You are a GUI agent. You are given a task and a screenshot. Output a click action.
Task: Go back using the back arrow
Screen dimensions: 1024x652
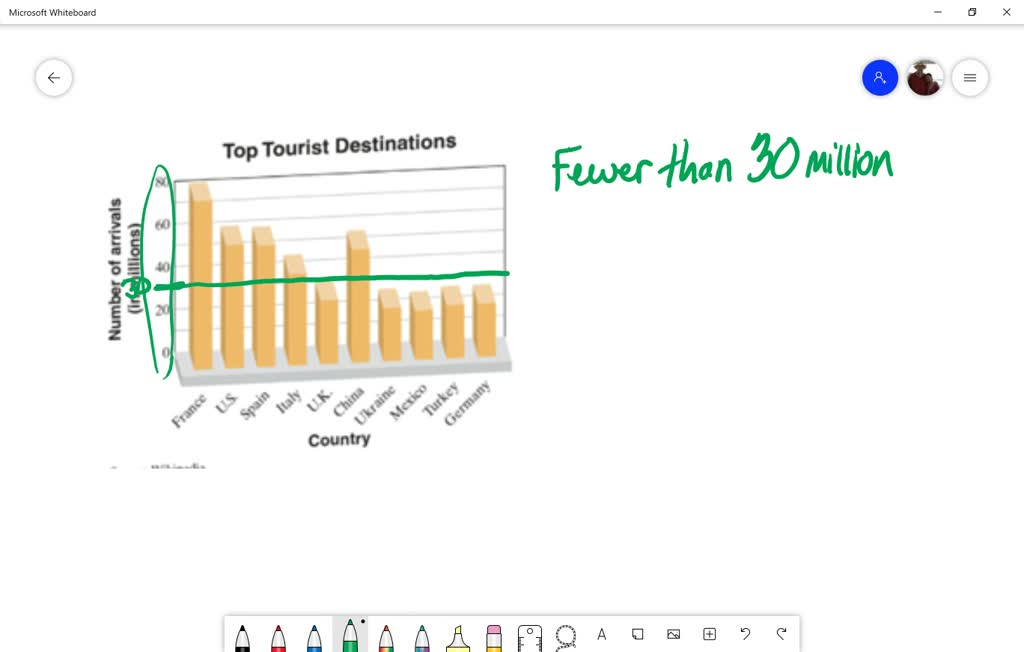(x=53, y=77)
